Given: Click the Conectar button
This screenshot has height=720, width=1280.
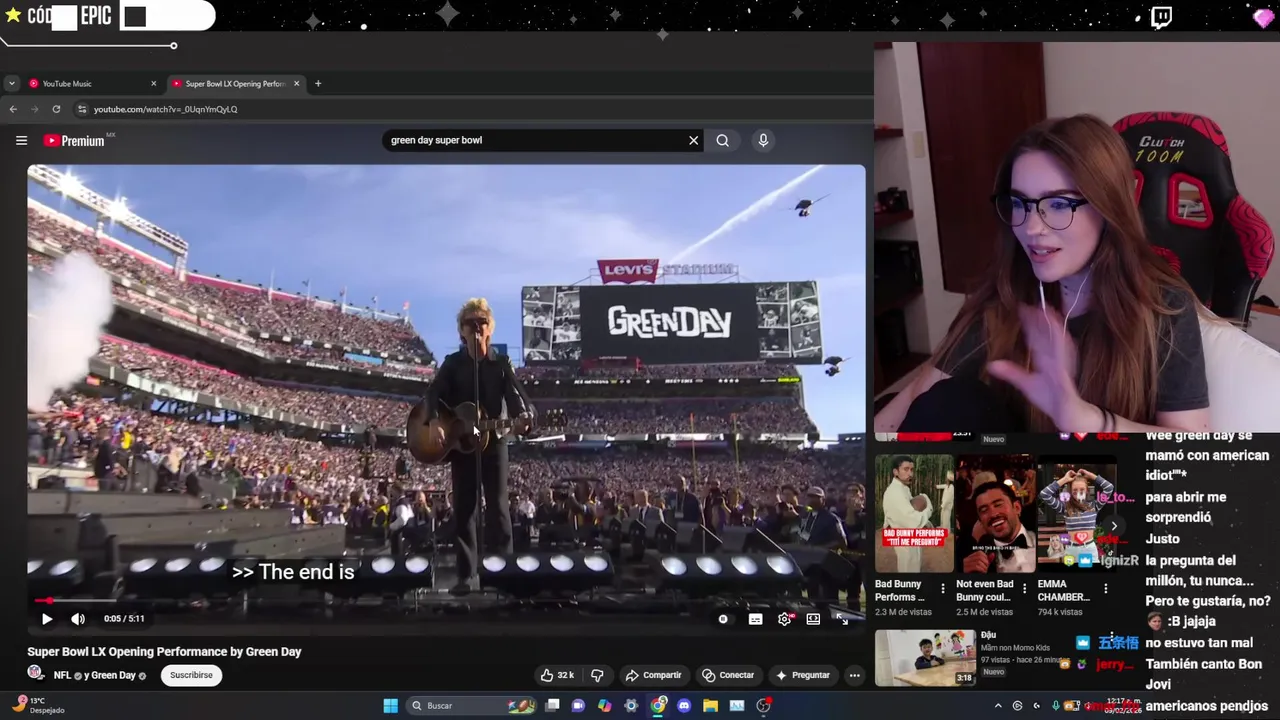Looking at the screenshot, I should (x=728, y=675).
